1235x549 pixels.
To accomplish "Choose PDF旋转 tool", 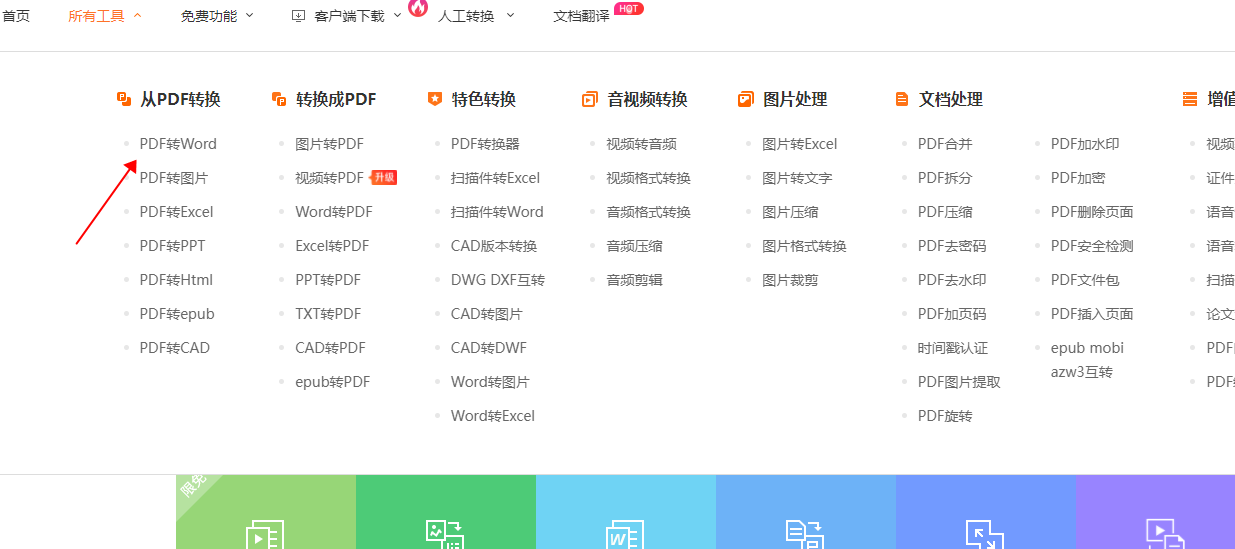I will pos(946,416).
